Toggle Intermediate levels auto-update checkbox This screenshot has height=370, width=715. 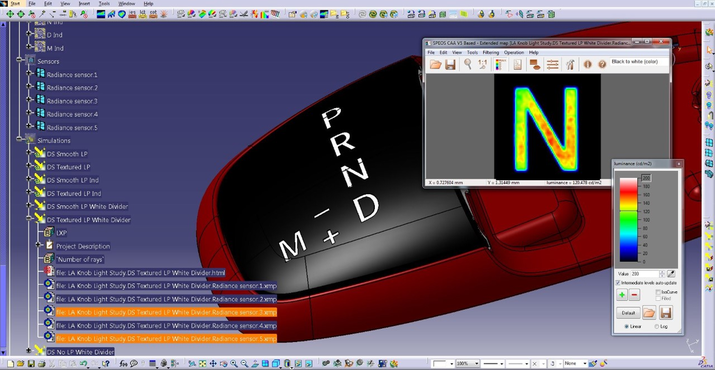(618, 283)
